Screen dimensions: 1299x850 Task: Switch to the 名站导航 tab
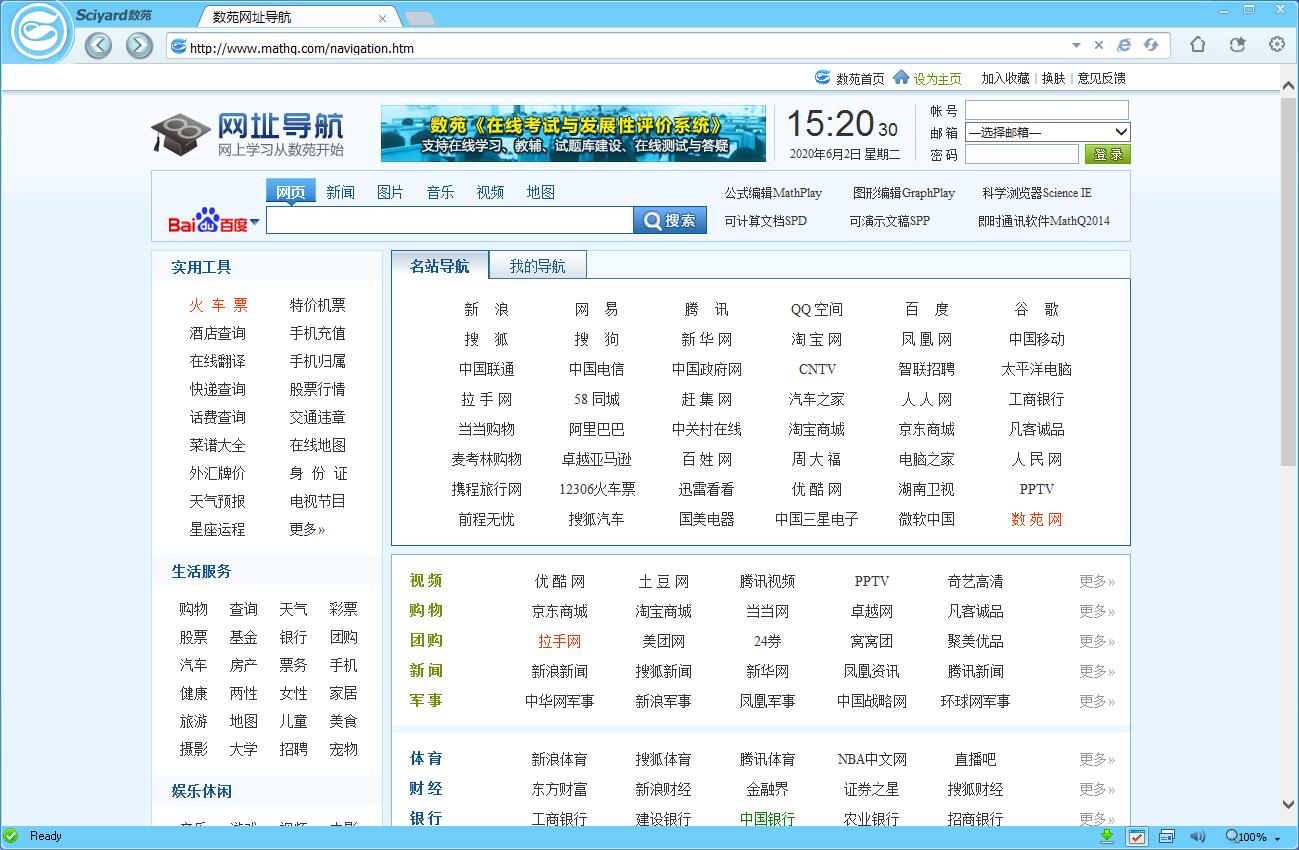pos(440,265)
